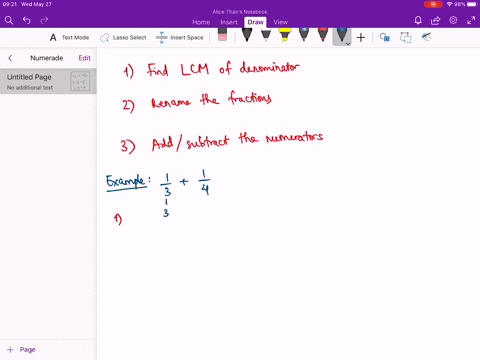Select the dark blue pen
480x360 pixels.
pyautogui.click(x=341, y=35)
